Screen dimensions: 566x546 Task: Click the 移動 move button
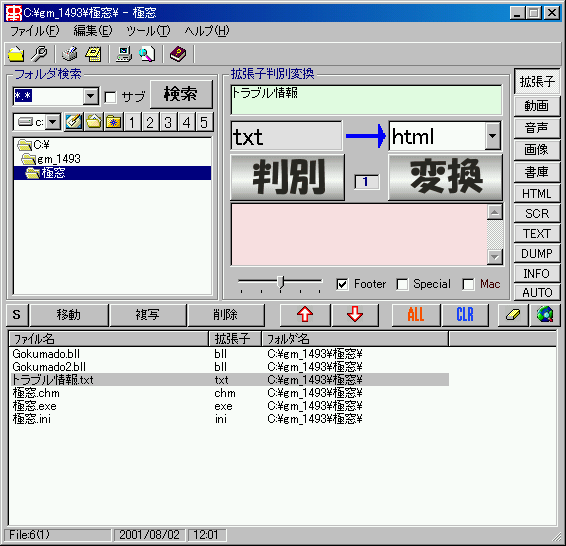click(x=69, y=315)
